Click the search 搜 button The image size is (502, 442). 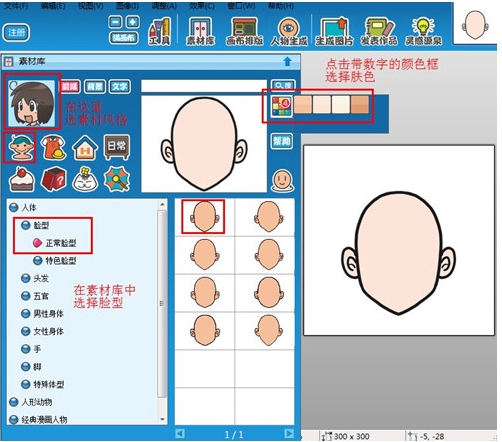tap(283, 86)
